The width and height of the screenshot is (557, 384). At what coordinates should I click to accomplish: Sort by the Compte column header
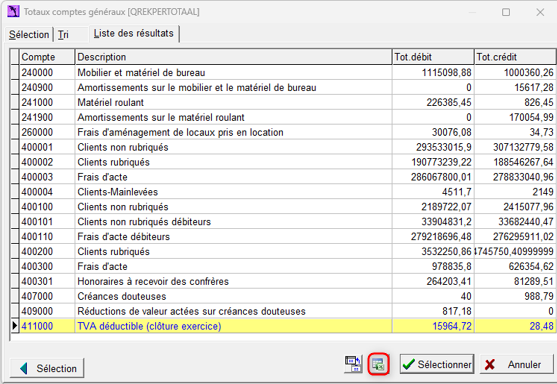[x=47, y=57]
